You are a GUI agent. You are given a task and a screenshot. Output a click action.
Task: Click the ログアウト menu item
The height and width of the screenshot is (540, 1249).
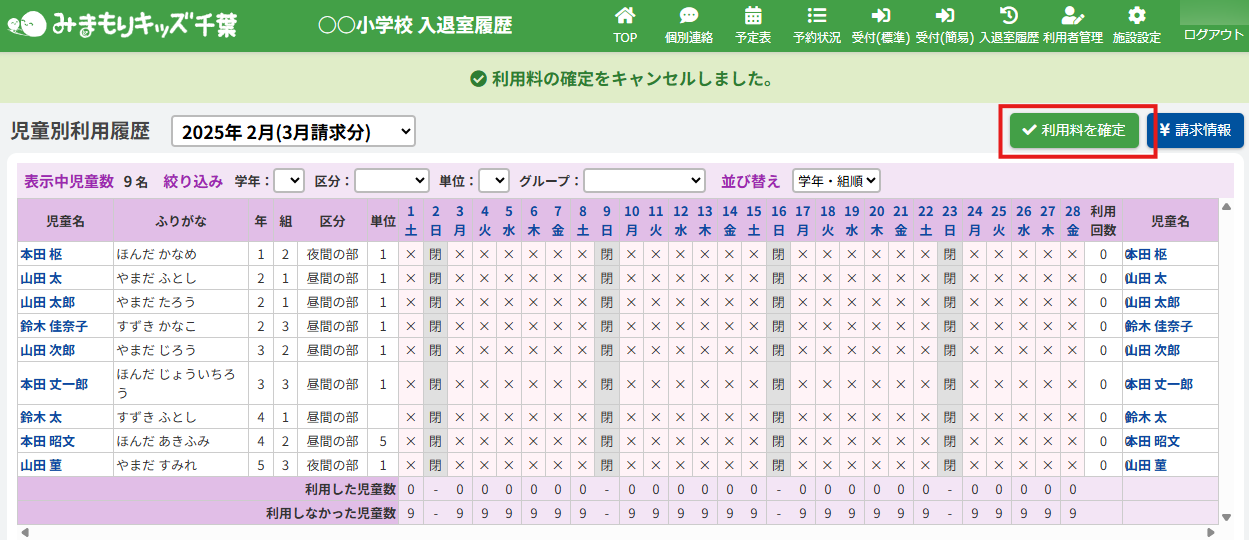[1213, 34]
